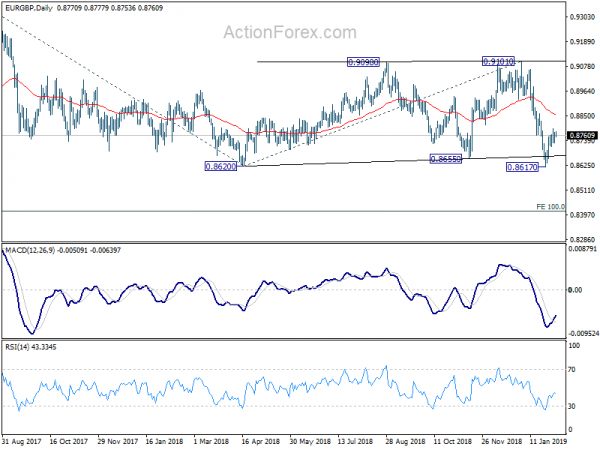Image resolution: width=600 pixels, height=450 pixels.
Task: Click the ActionForex.com watermark
Action: 290,32
